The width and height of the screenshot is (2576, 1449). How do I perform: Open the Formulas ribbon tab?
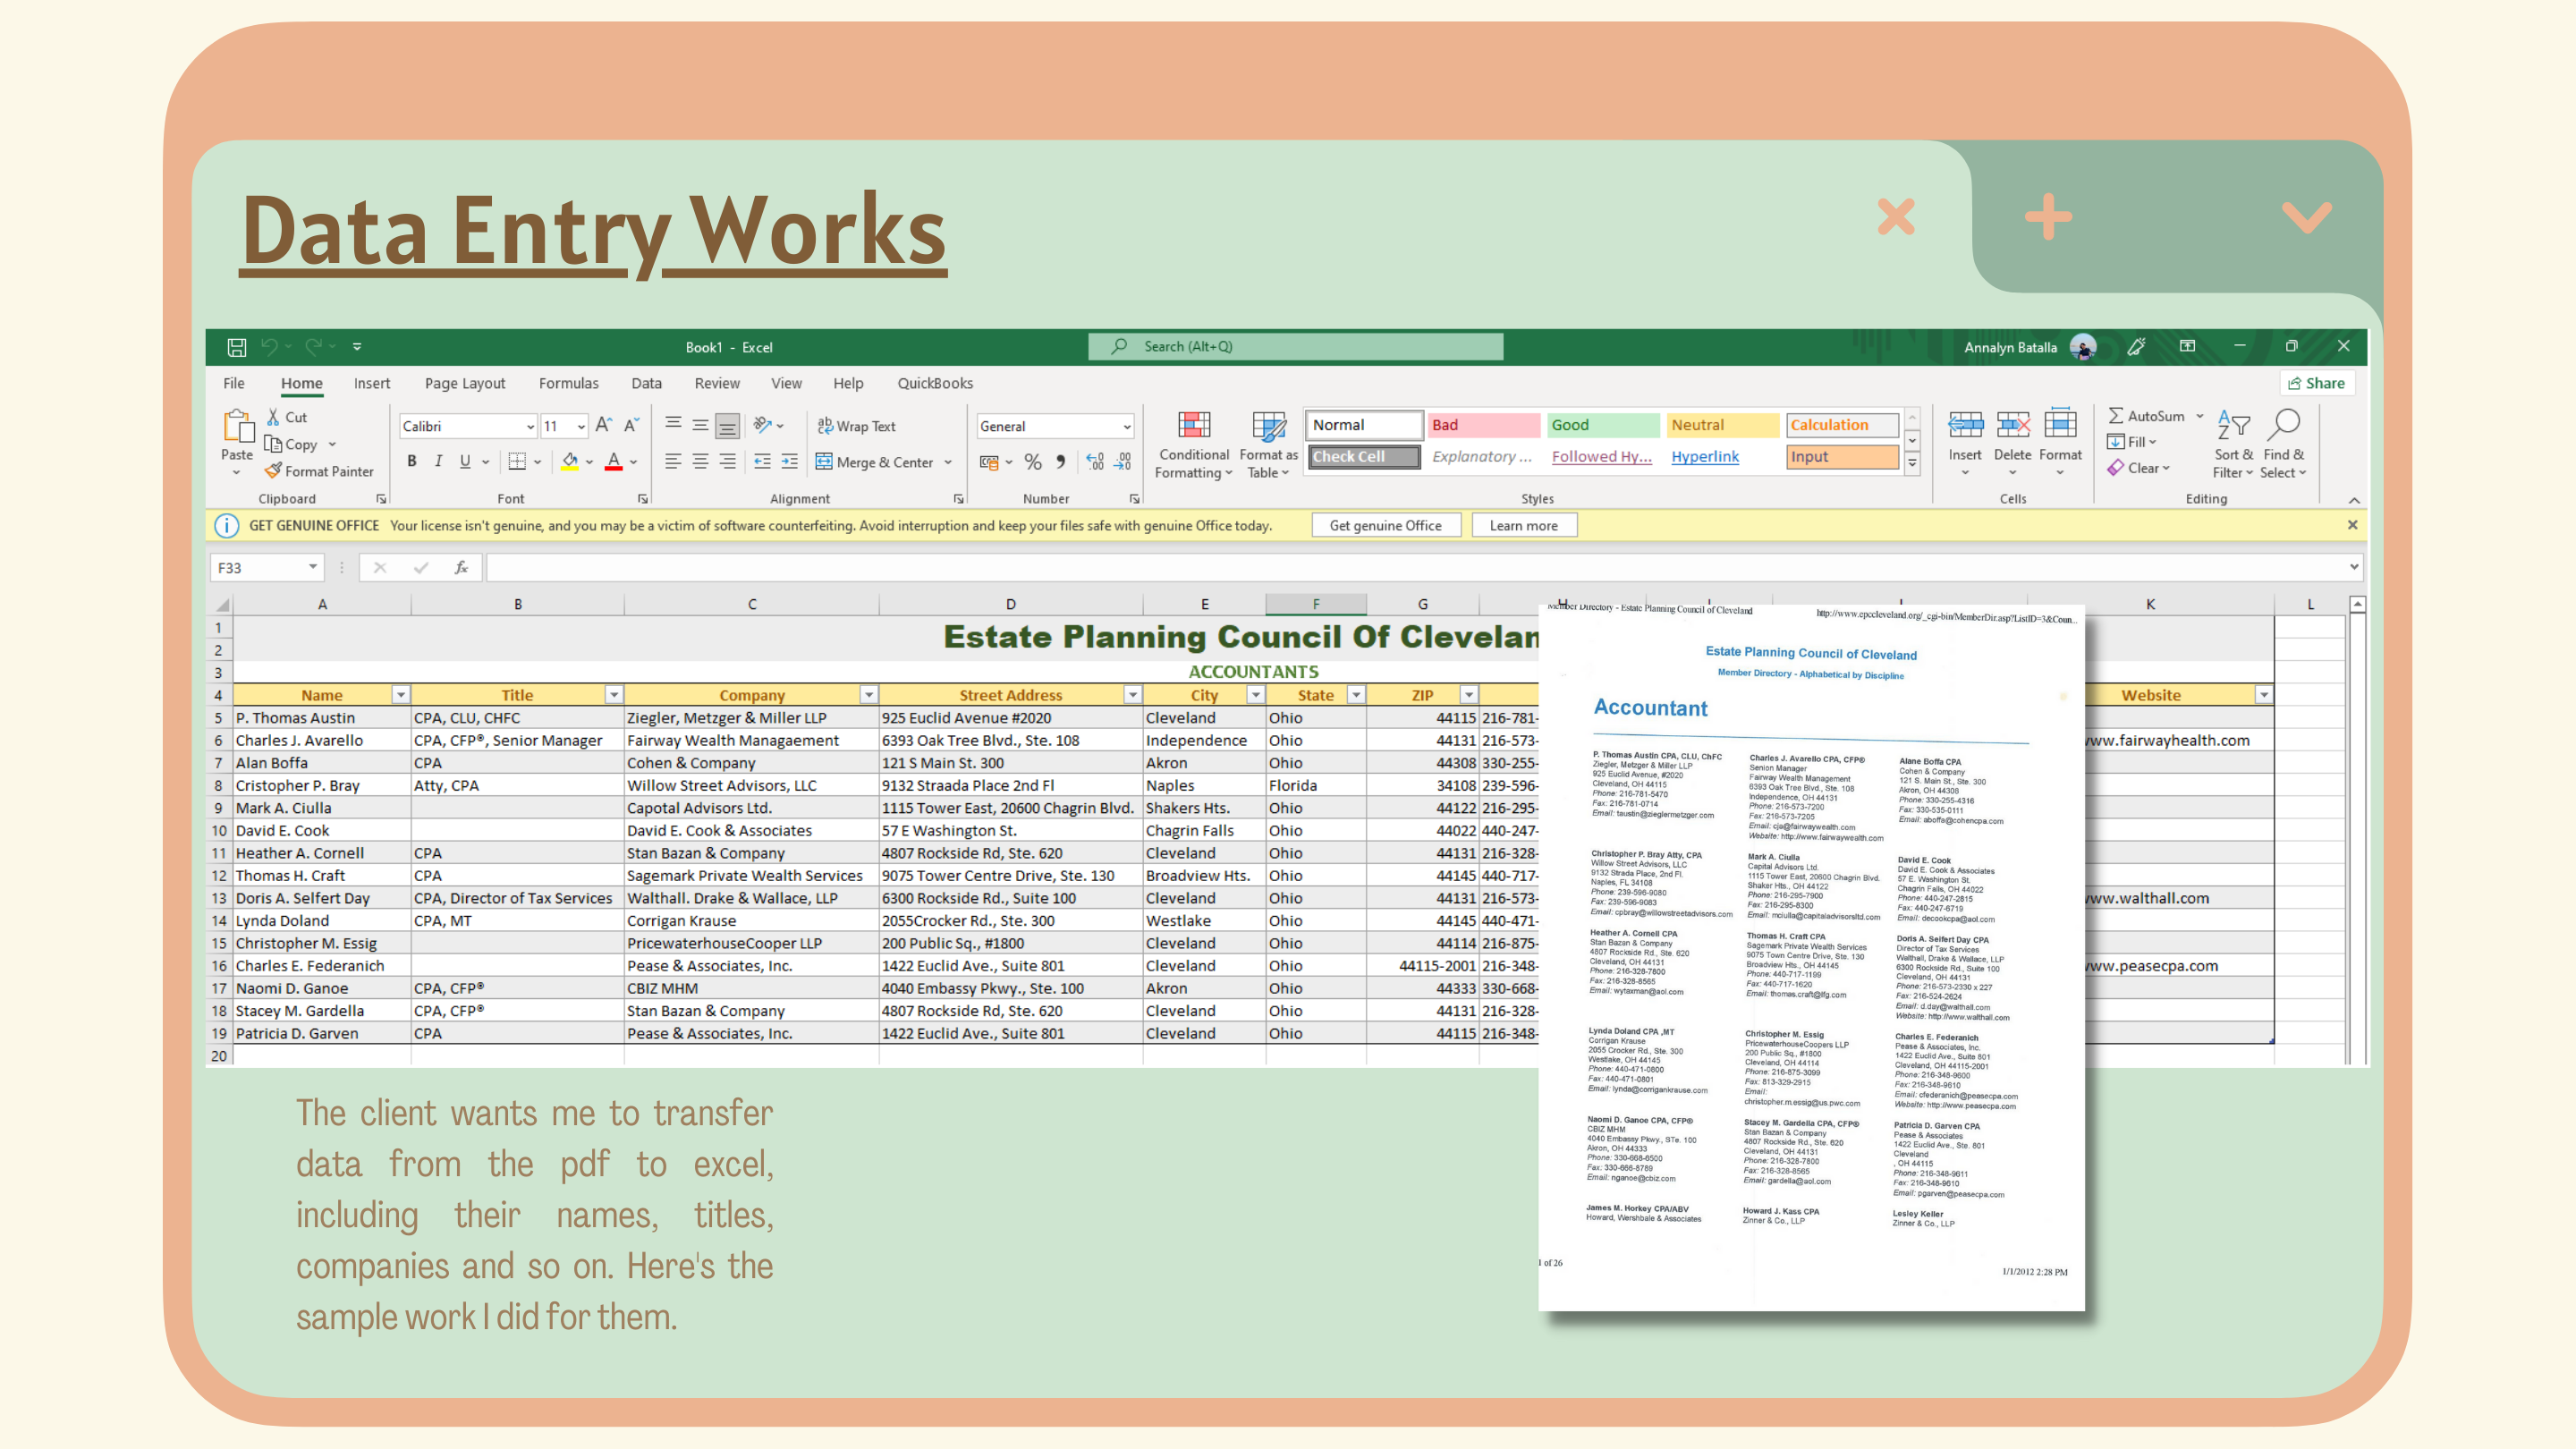(x=568, y=383)
